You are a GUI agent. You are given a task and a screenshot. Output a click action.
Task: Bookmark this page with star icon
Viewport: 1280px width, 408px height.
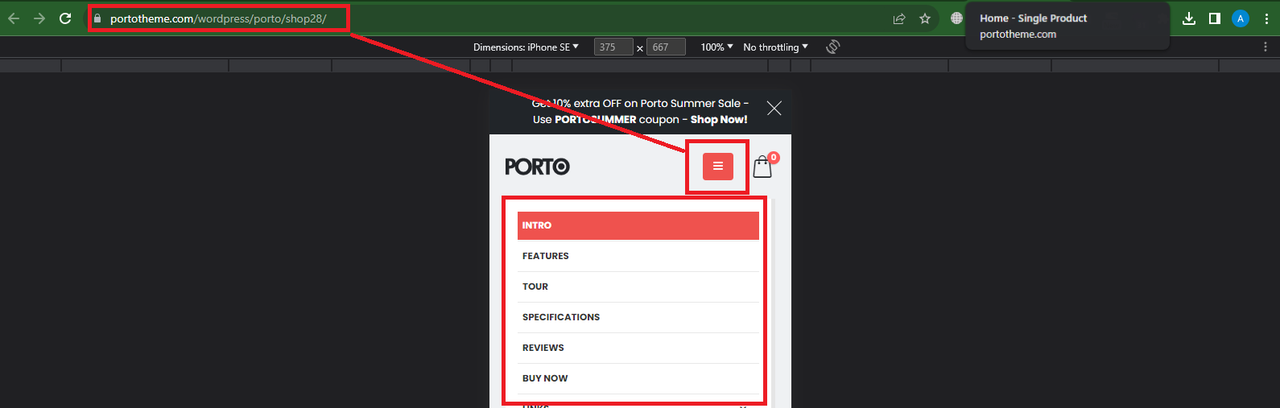tap(925, 18)
